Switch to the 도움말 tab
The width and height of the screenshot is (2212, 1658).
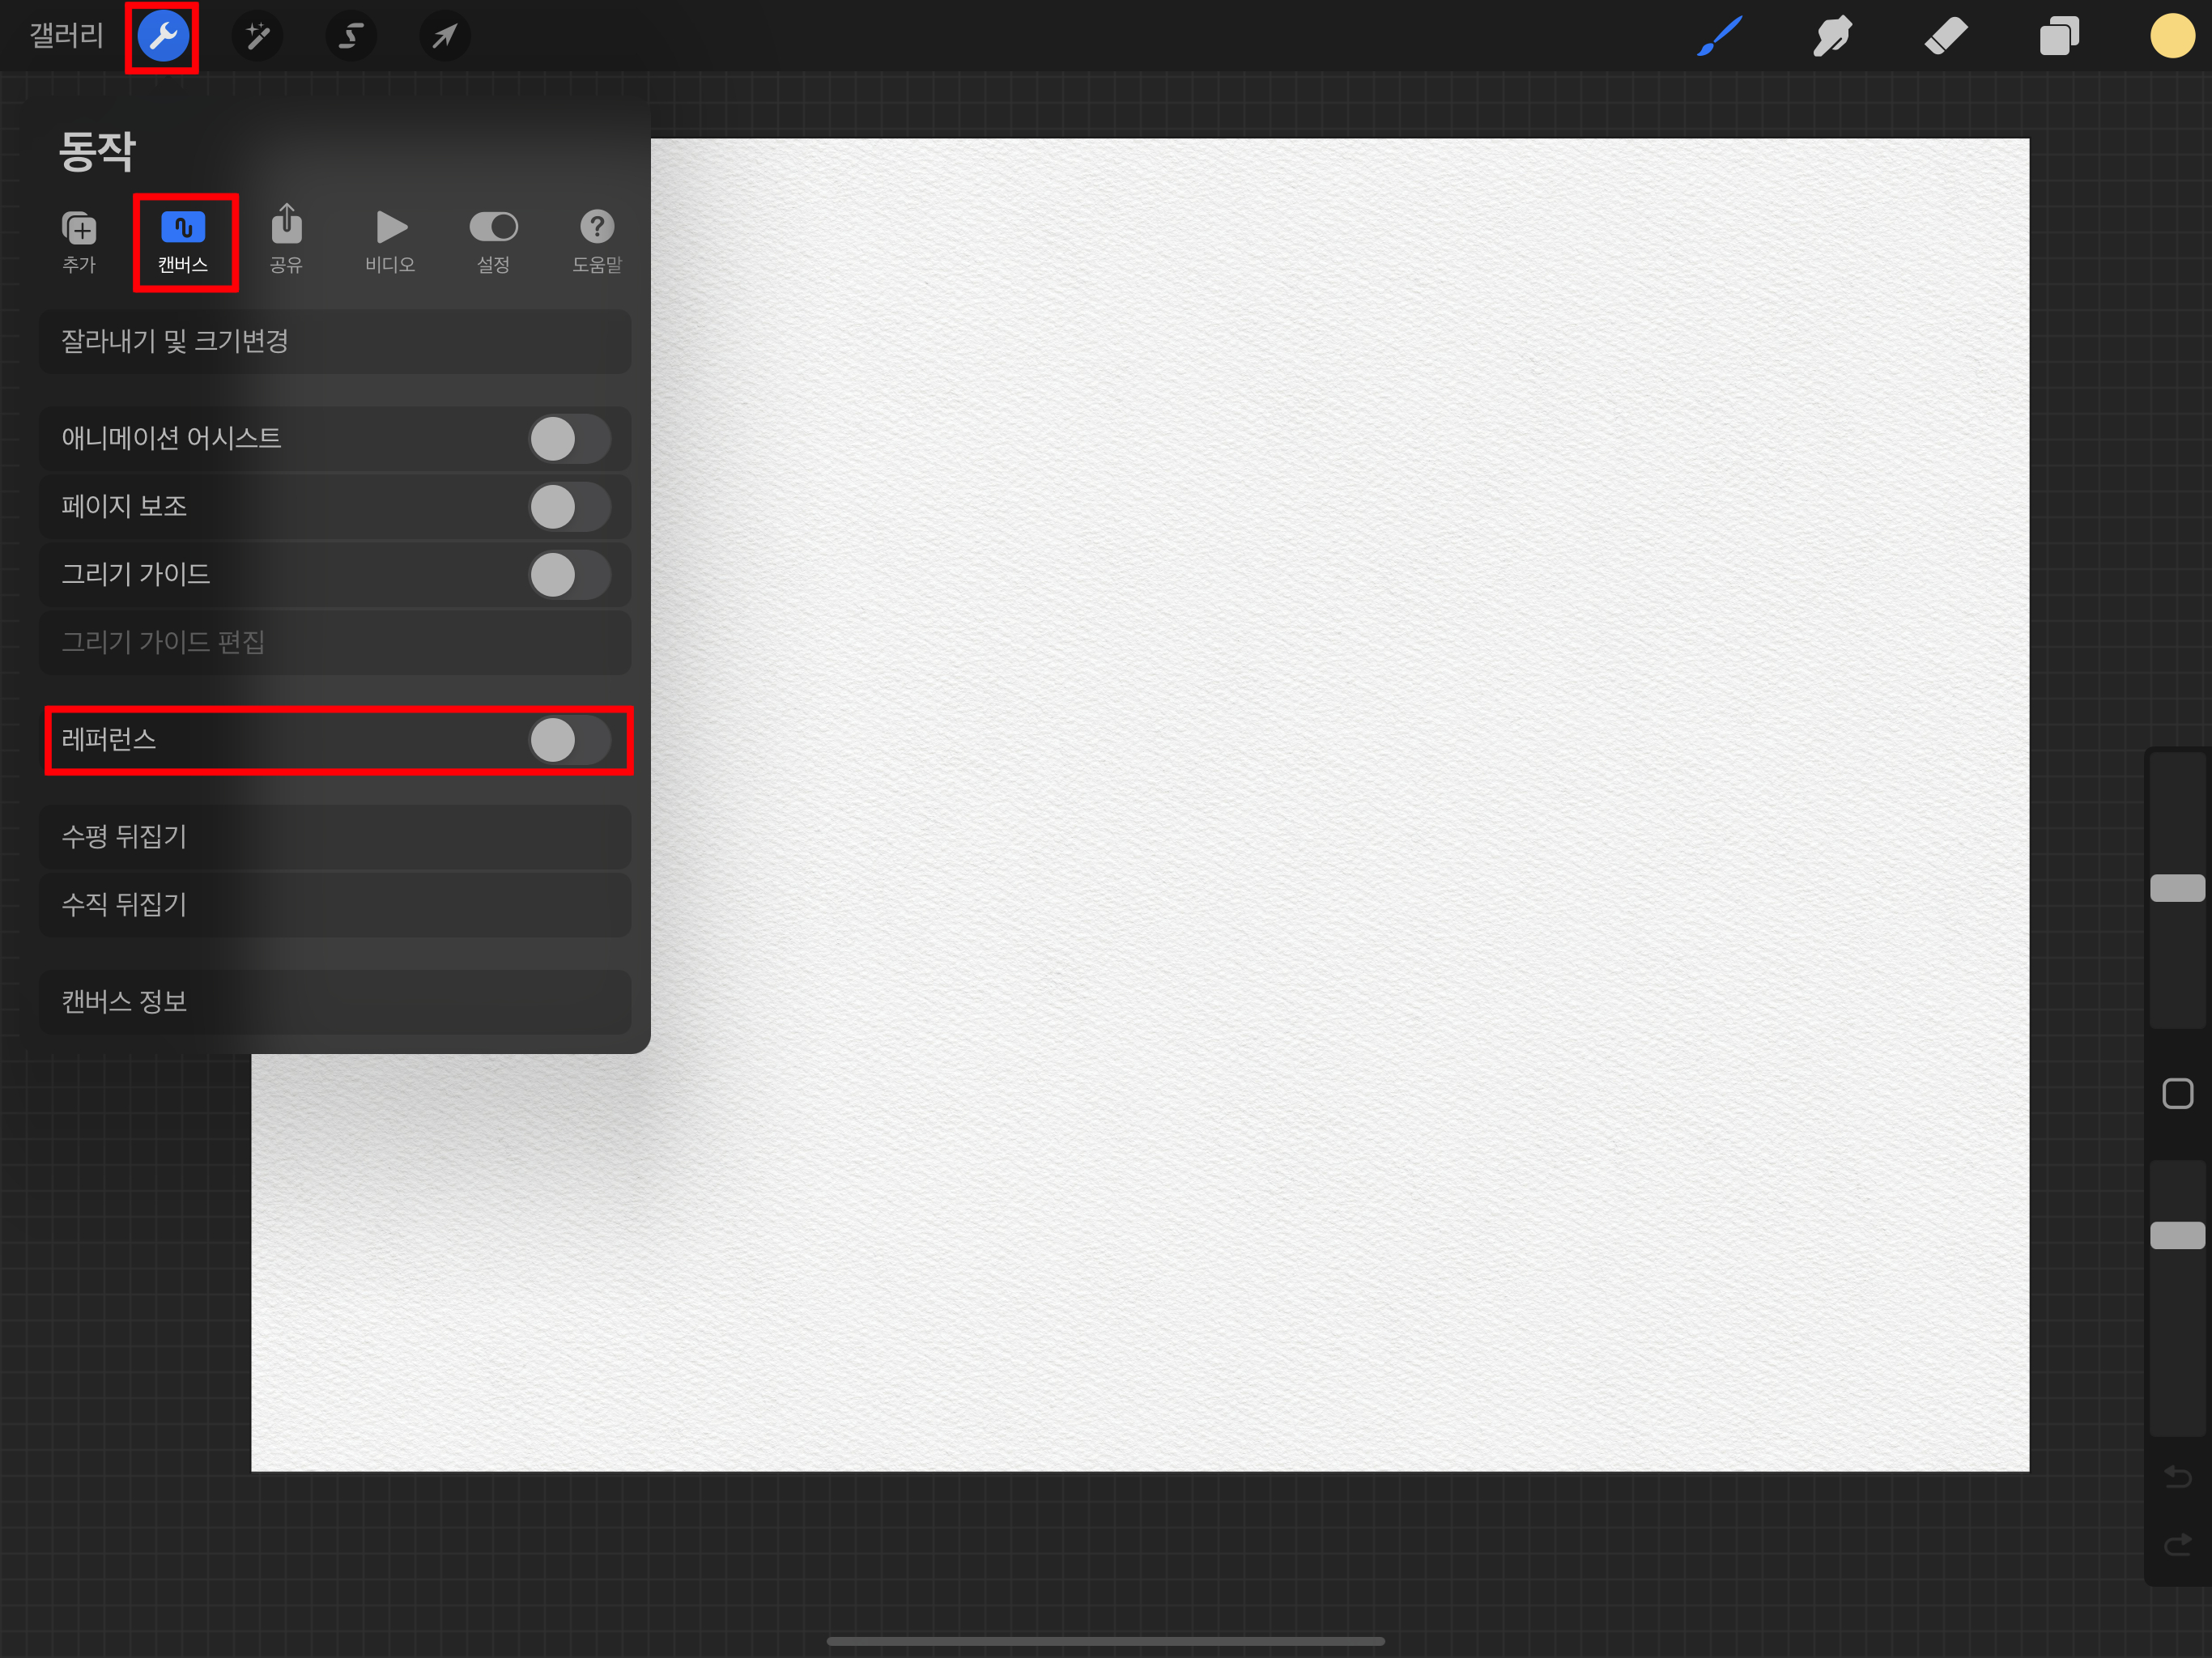pyautogui.click(x=597, y=242)
